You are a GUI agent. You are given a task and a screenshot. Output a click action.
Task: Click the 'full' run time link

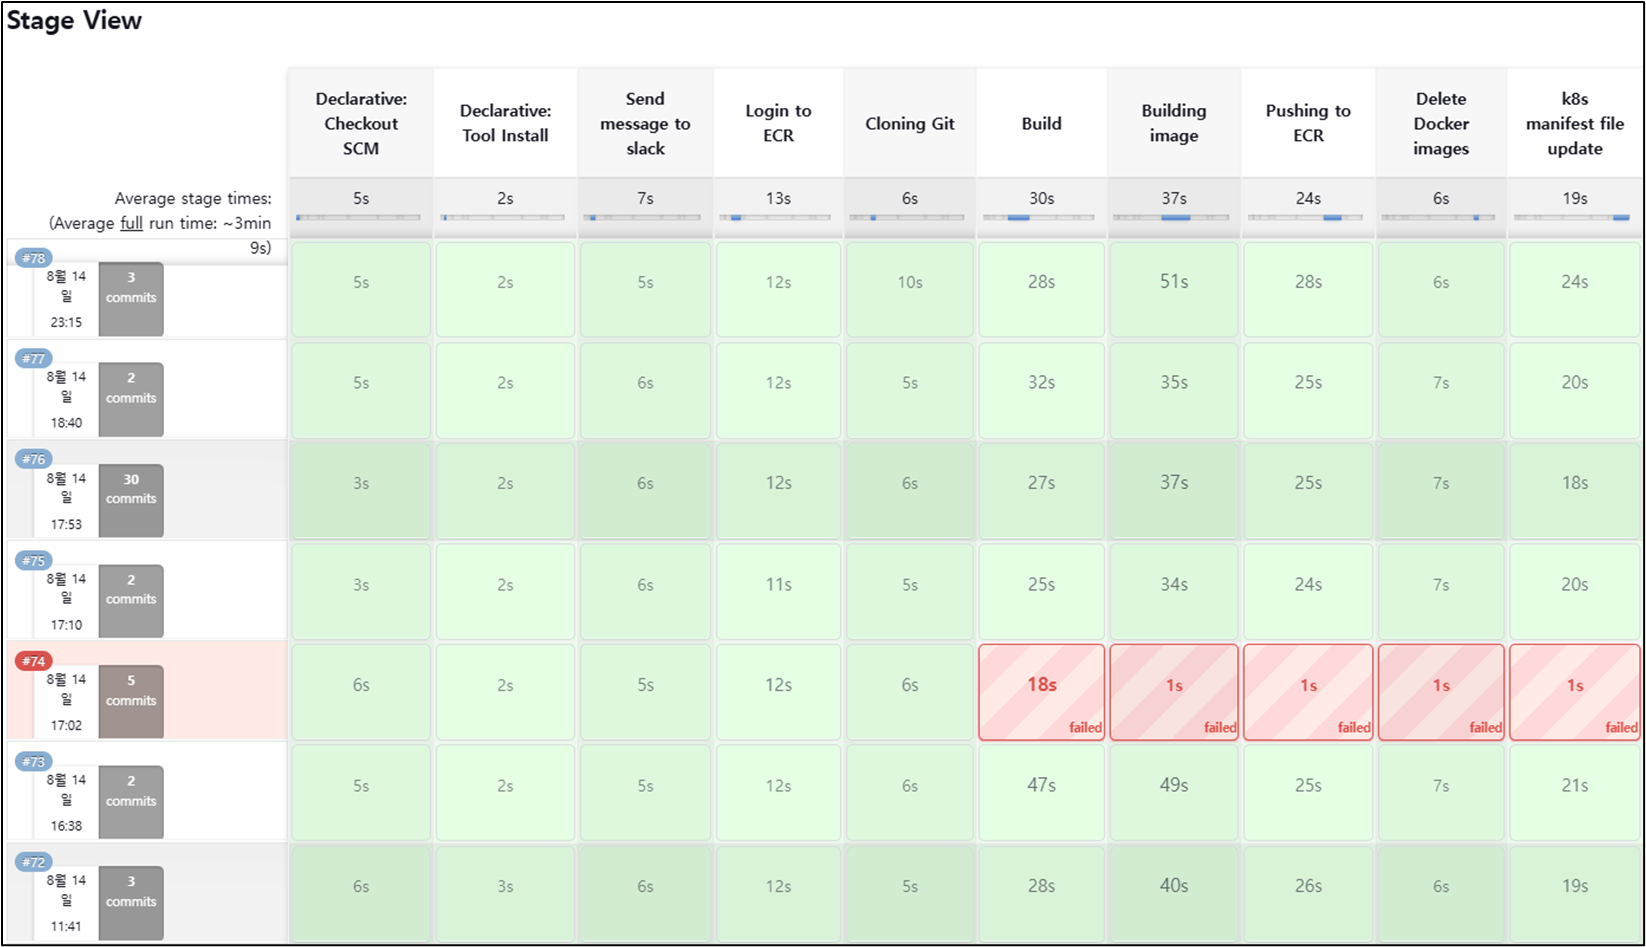pyautogui.click(x=131, y=223)
